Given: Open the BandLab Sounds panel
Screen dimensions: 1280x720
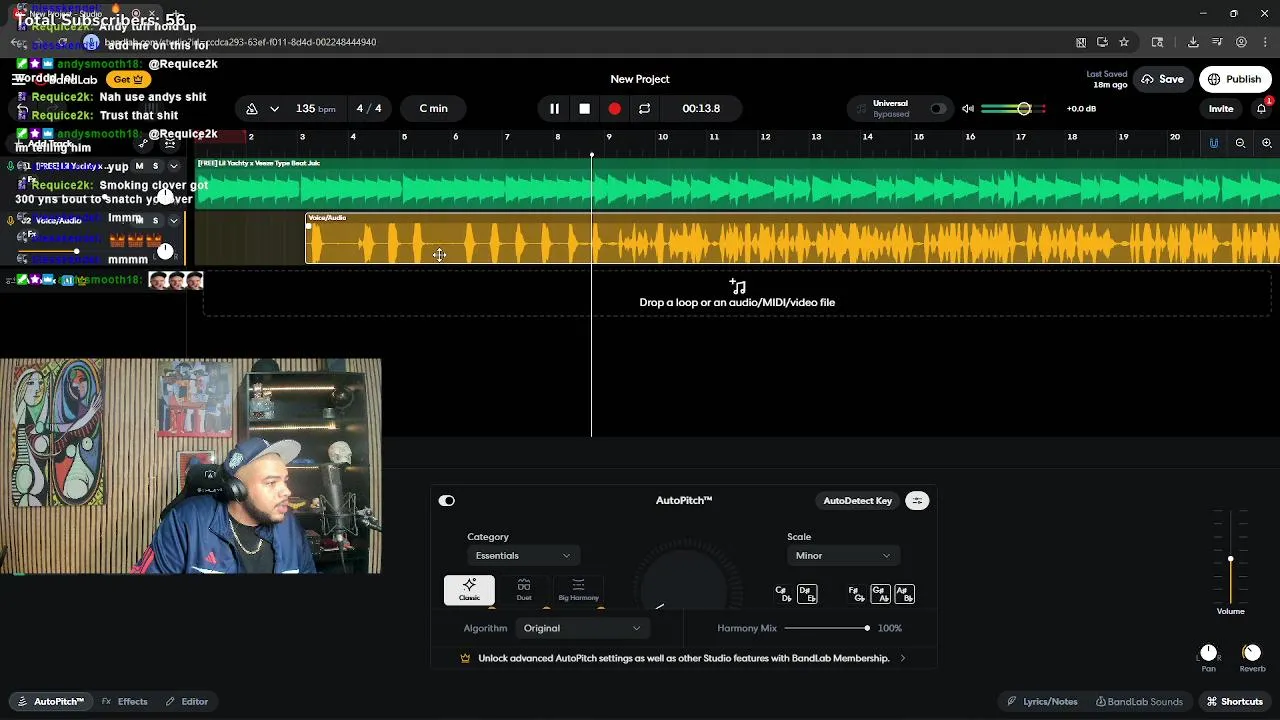Looking at the screenshot, I should click(x=1139, y=702).
